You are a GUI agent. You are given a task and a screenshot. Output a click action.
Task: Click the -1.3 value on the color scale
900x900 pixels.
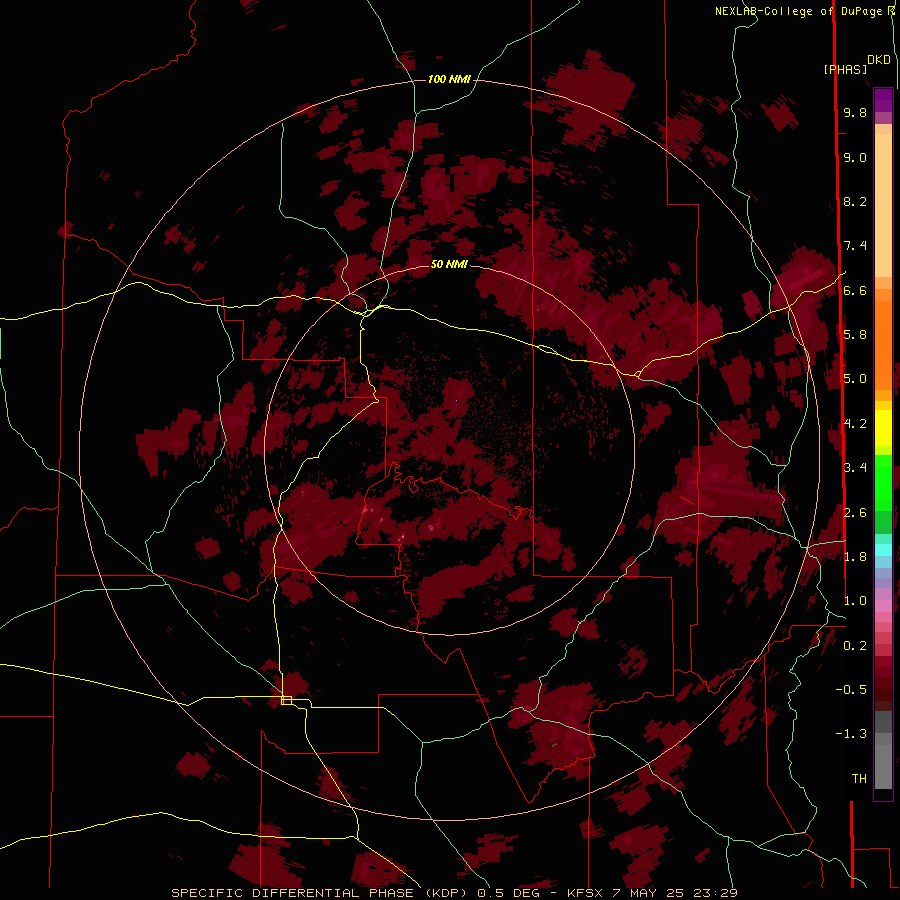coord(851,734)
